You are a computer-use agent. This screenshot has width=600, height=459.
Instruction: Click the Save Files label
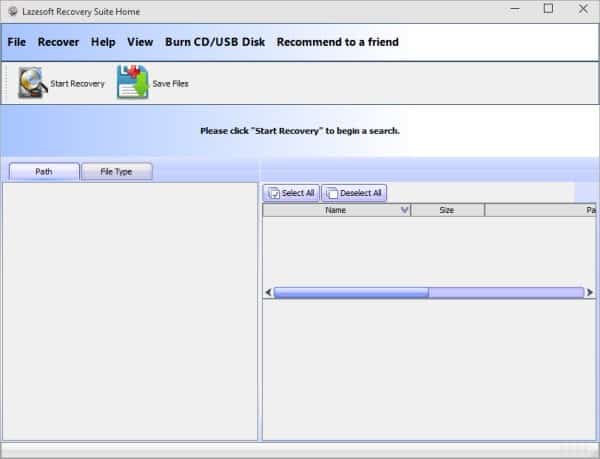pyautogui.click(x=170, y=84)
